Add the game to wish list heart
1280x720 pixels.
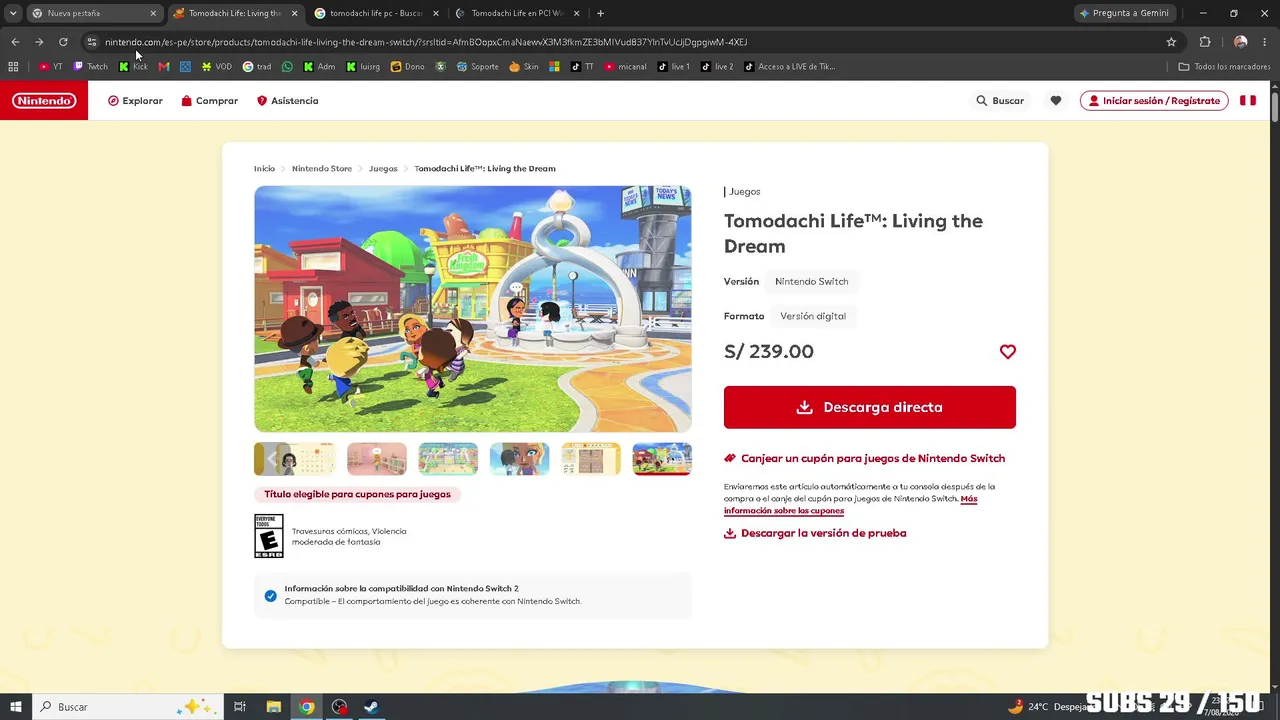(x=1007, y=352)
